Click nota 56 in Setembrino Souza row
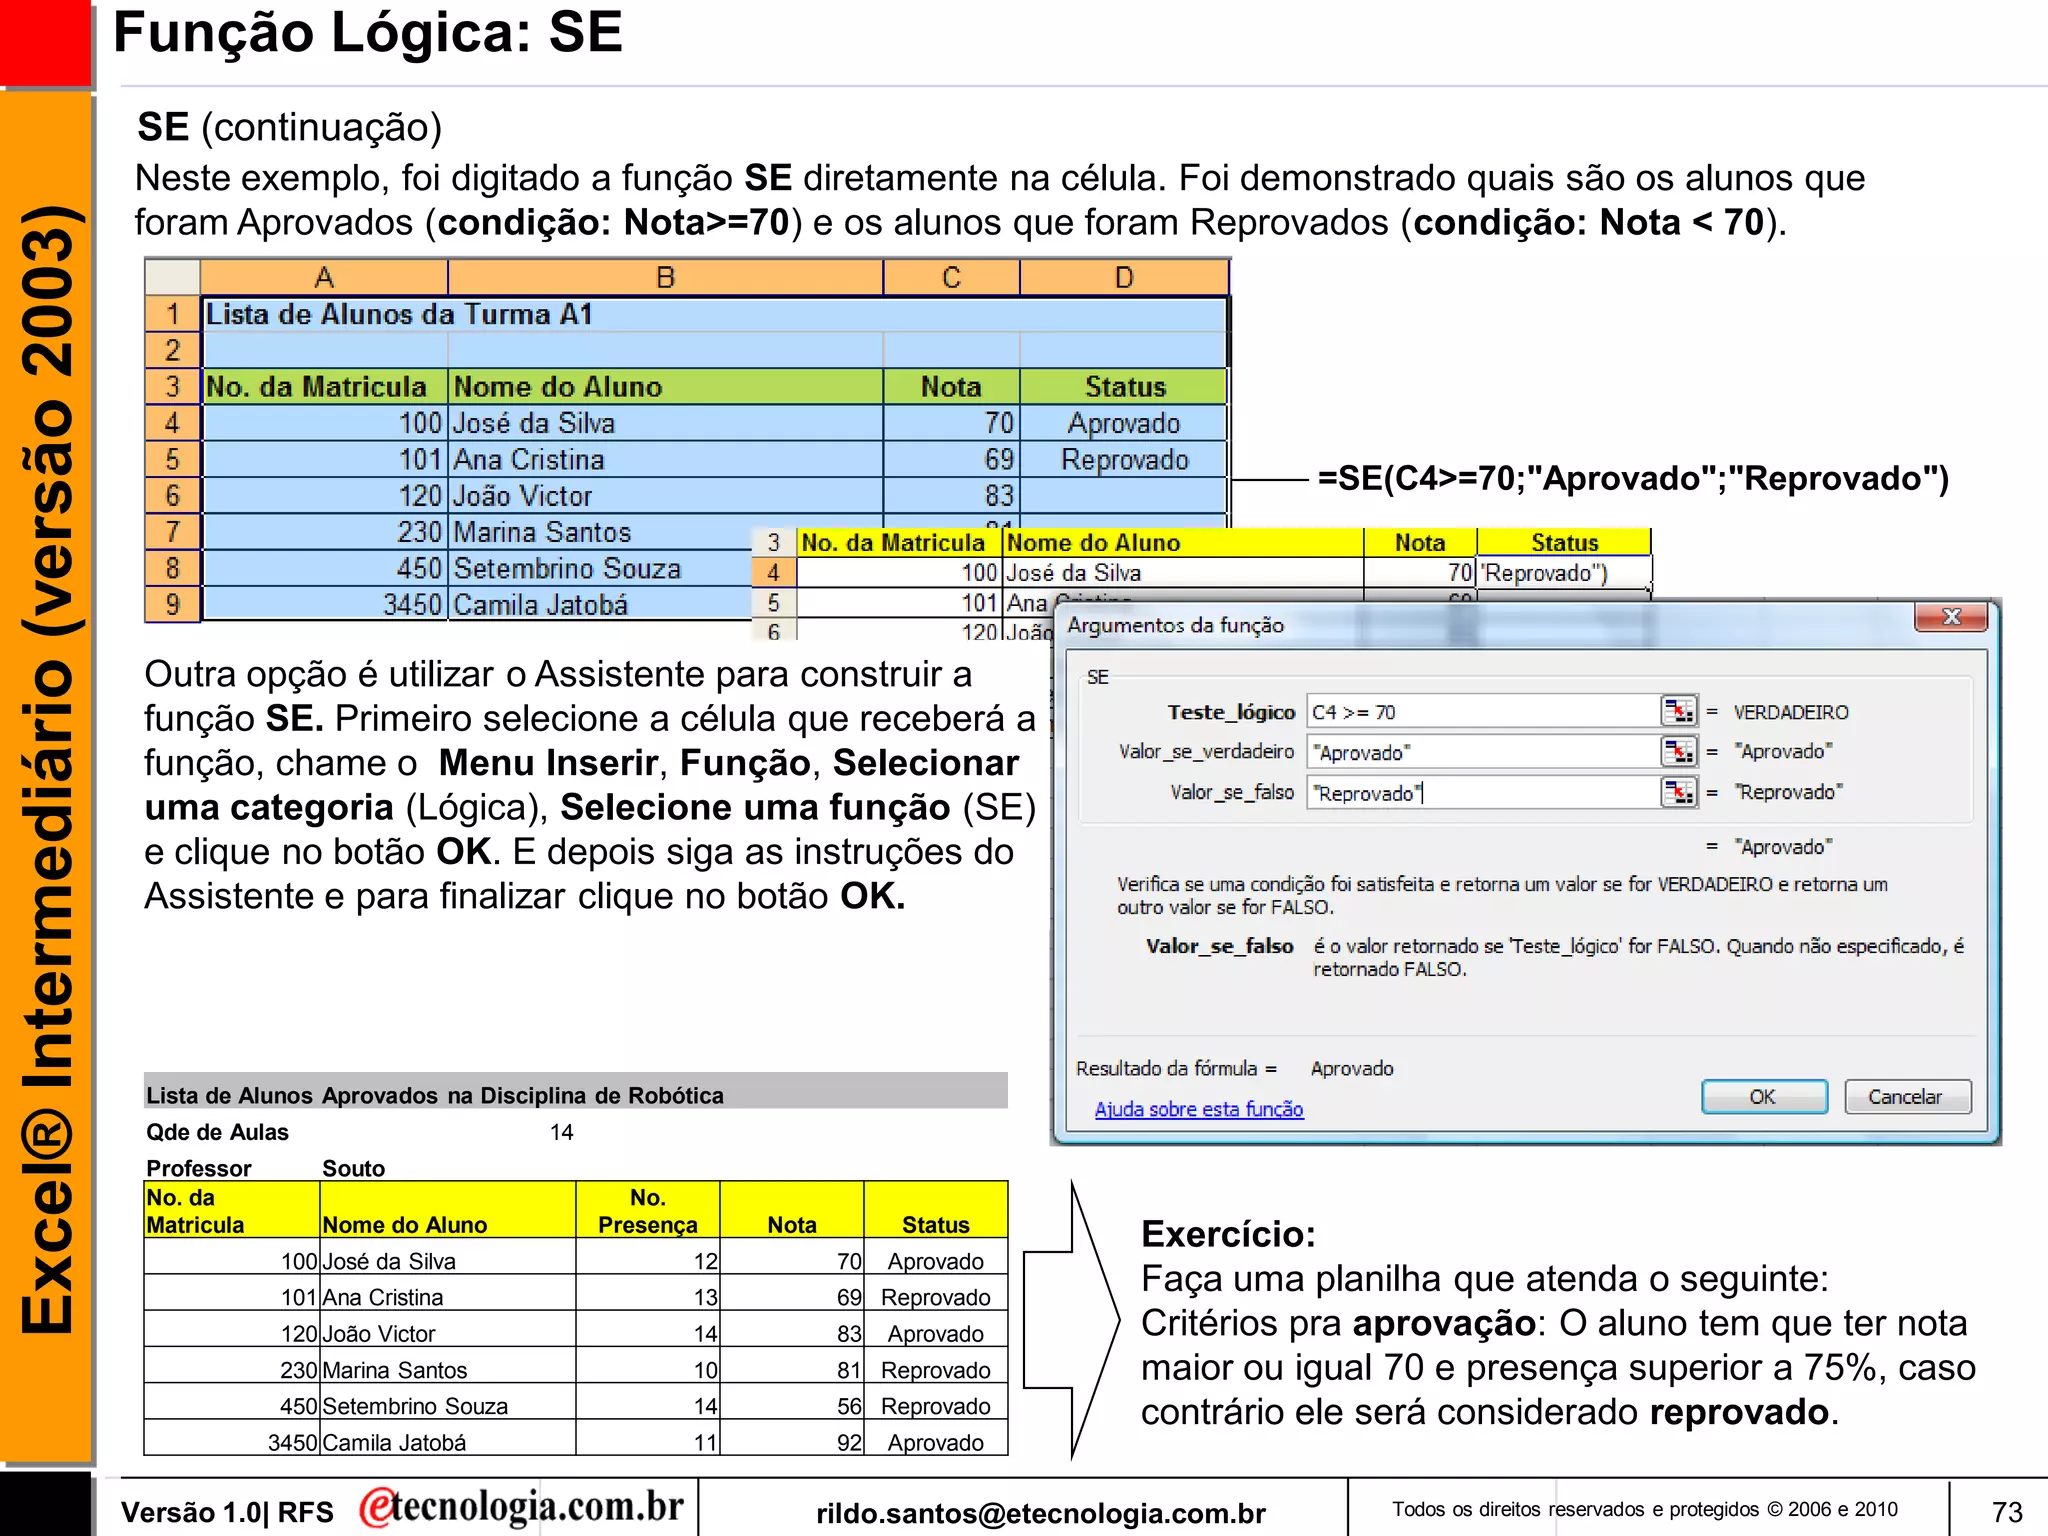 point(791,1405)
